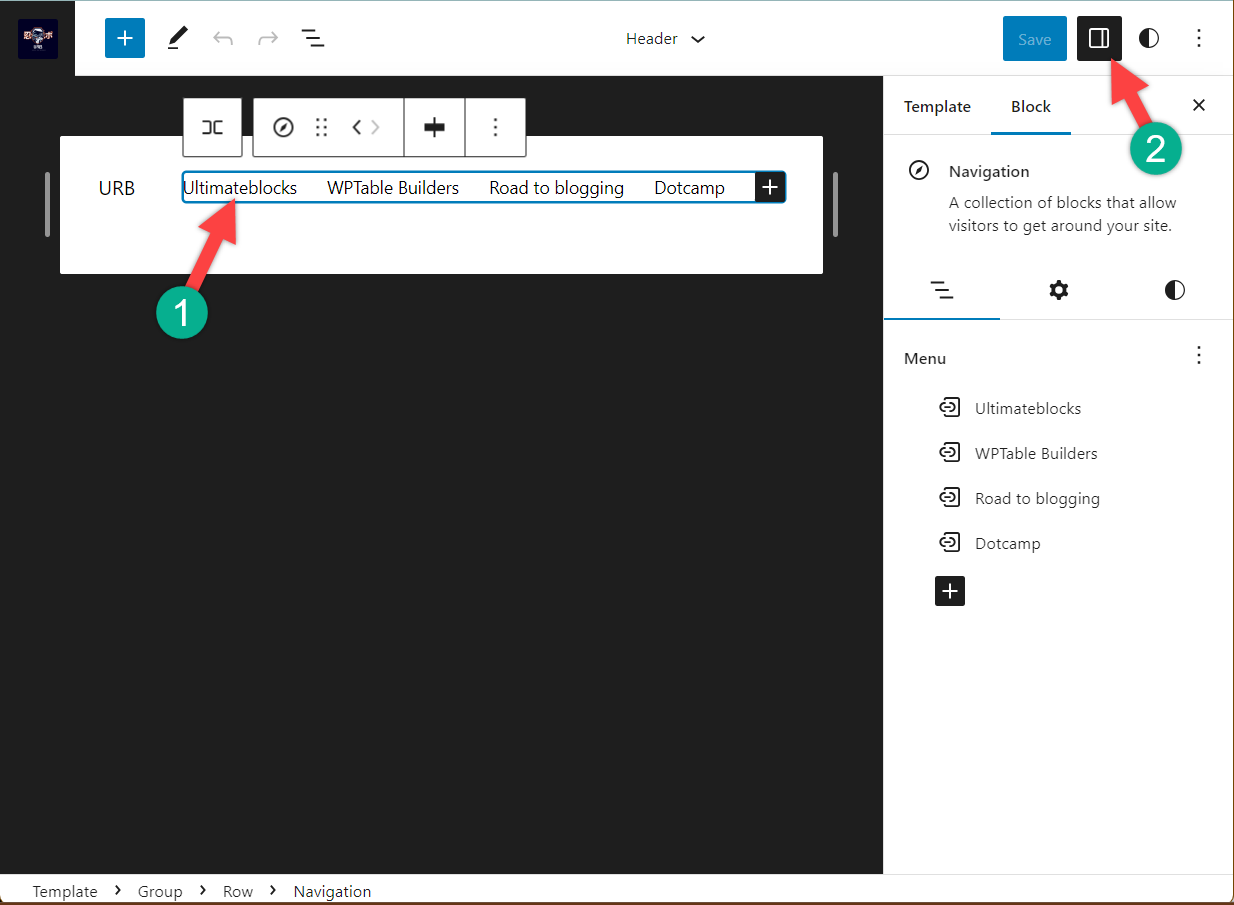Add a block to navigation in canvas
The image size is (1234, 905).
[770, 187]
